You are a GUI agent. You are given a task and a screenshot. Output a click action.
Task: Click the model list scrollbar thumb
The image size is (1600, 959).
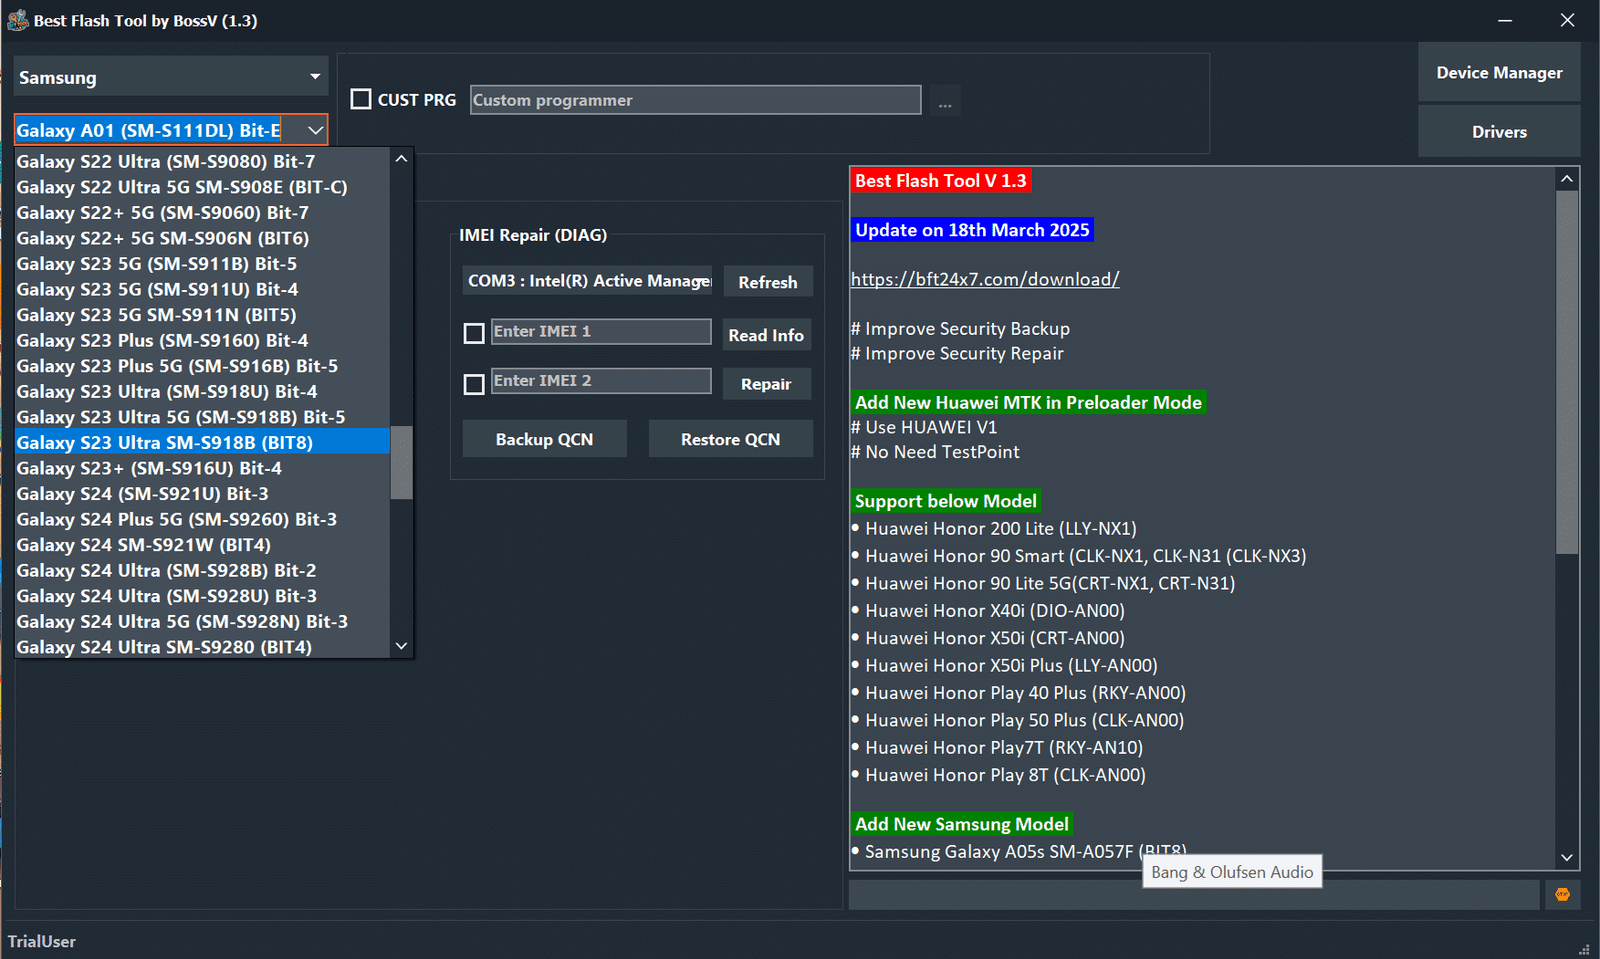pos(401,462)
